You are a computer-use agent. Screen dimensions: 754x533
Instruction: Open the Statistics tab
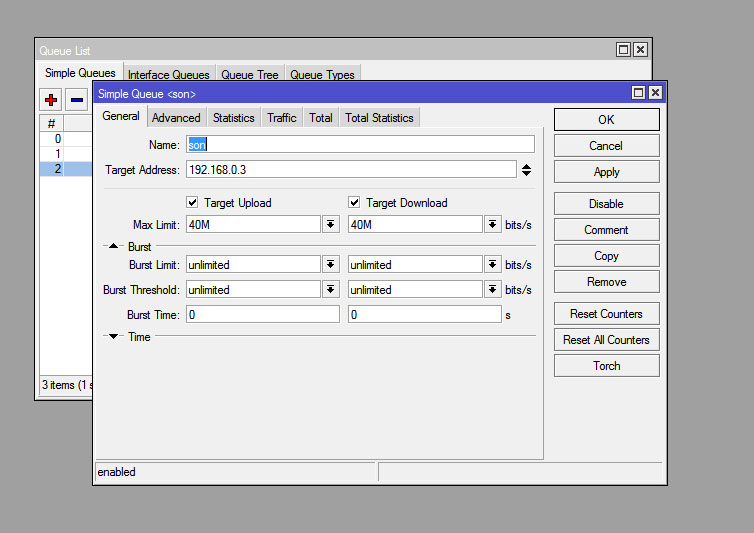233,118
